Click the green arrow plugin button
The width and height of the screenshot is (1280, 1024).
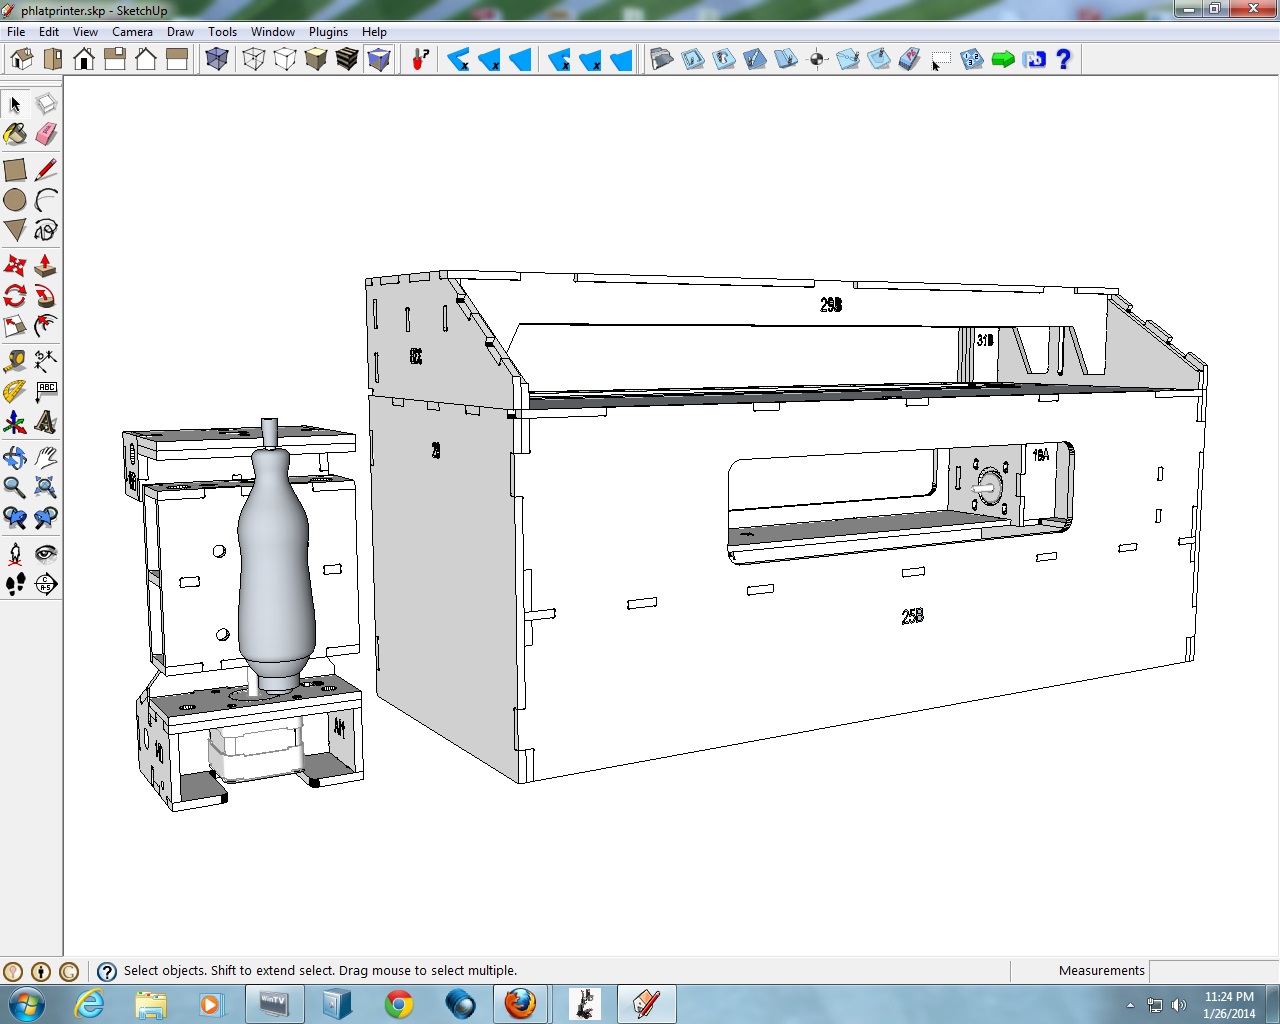tap(1003, 60)
